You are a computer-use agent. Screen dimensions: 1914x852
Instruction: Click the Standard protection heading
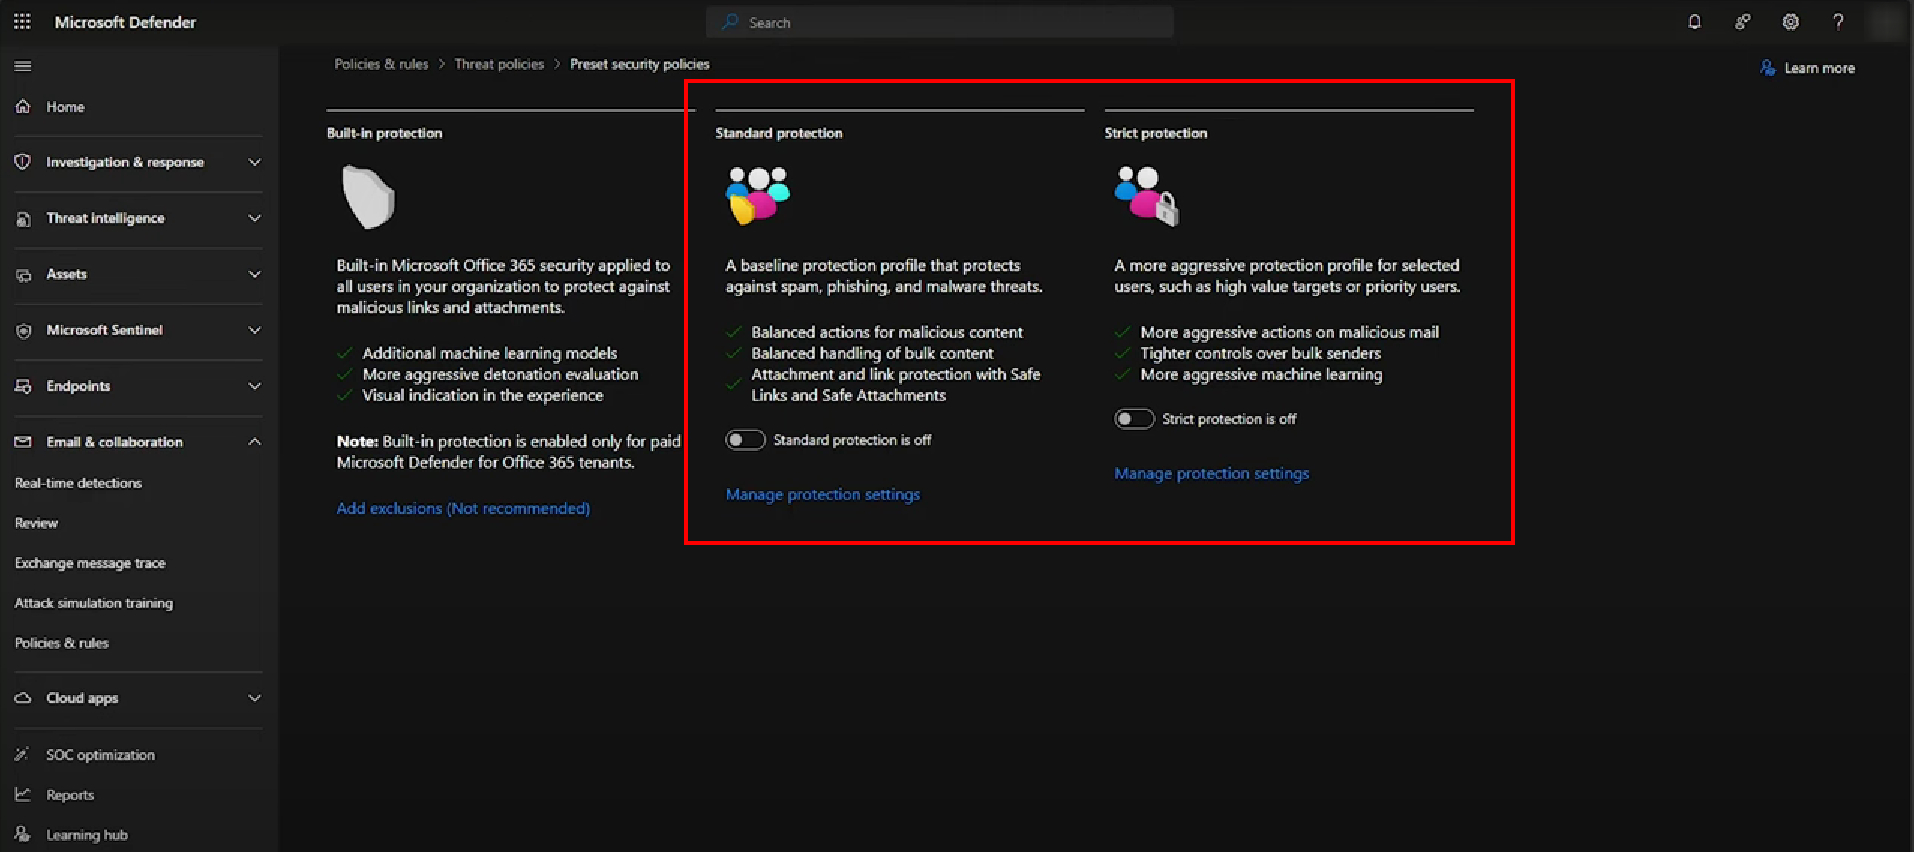pyautogui.click(x=779, y=133)
